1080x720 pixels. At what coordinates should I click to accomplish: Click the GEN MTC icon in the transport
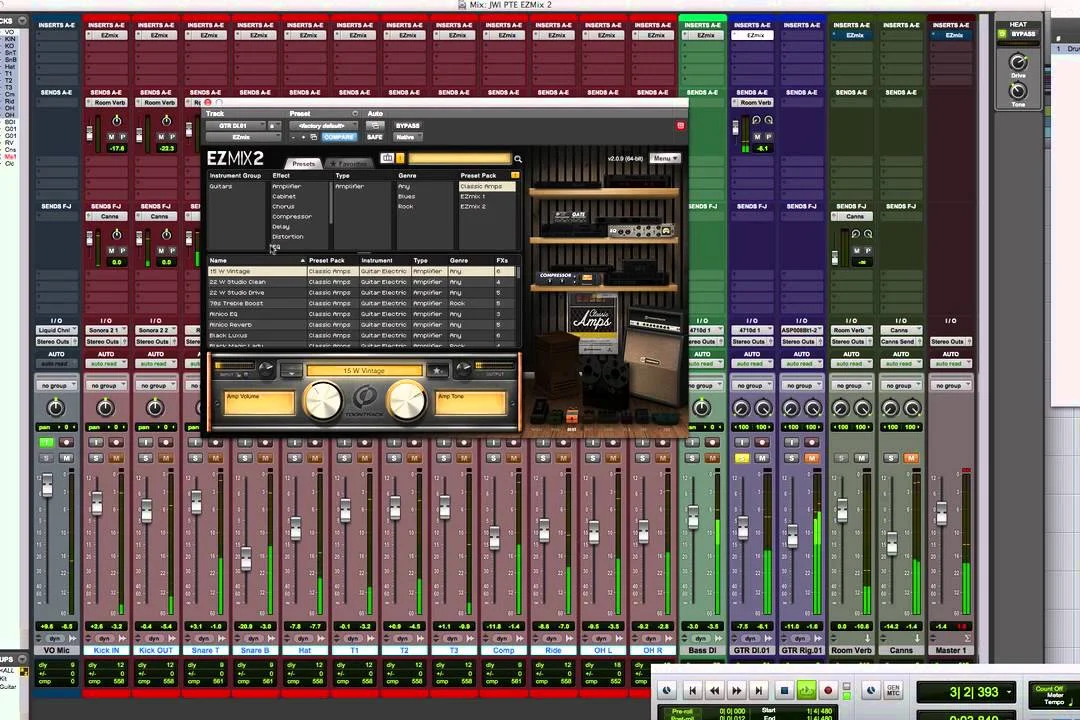click(x=892, y=691)
